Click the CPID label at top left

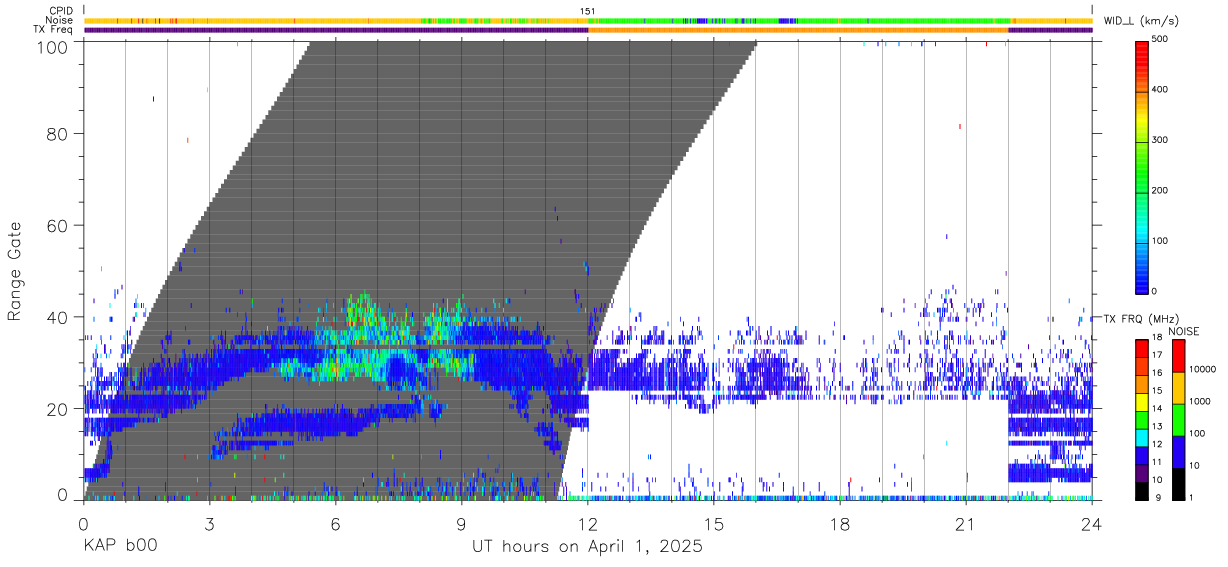(x=61, y=11)
